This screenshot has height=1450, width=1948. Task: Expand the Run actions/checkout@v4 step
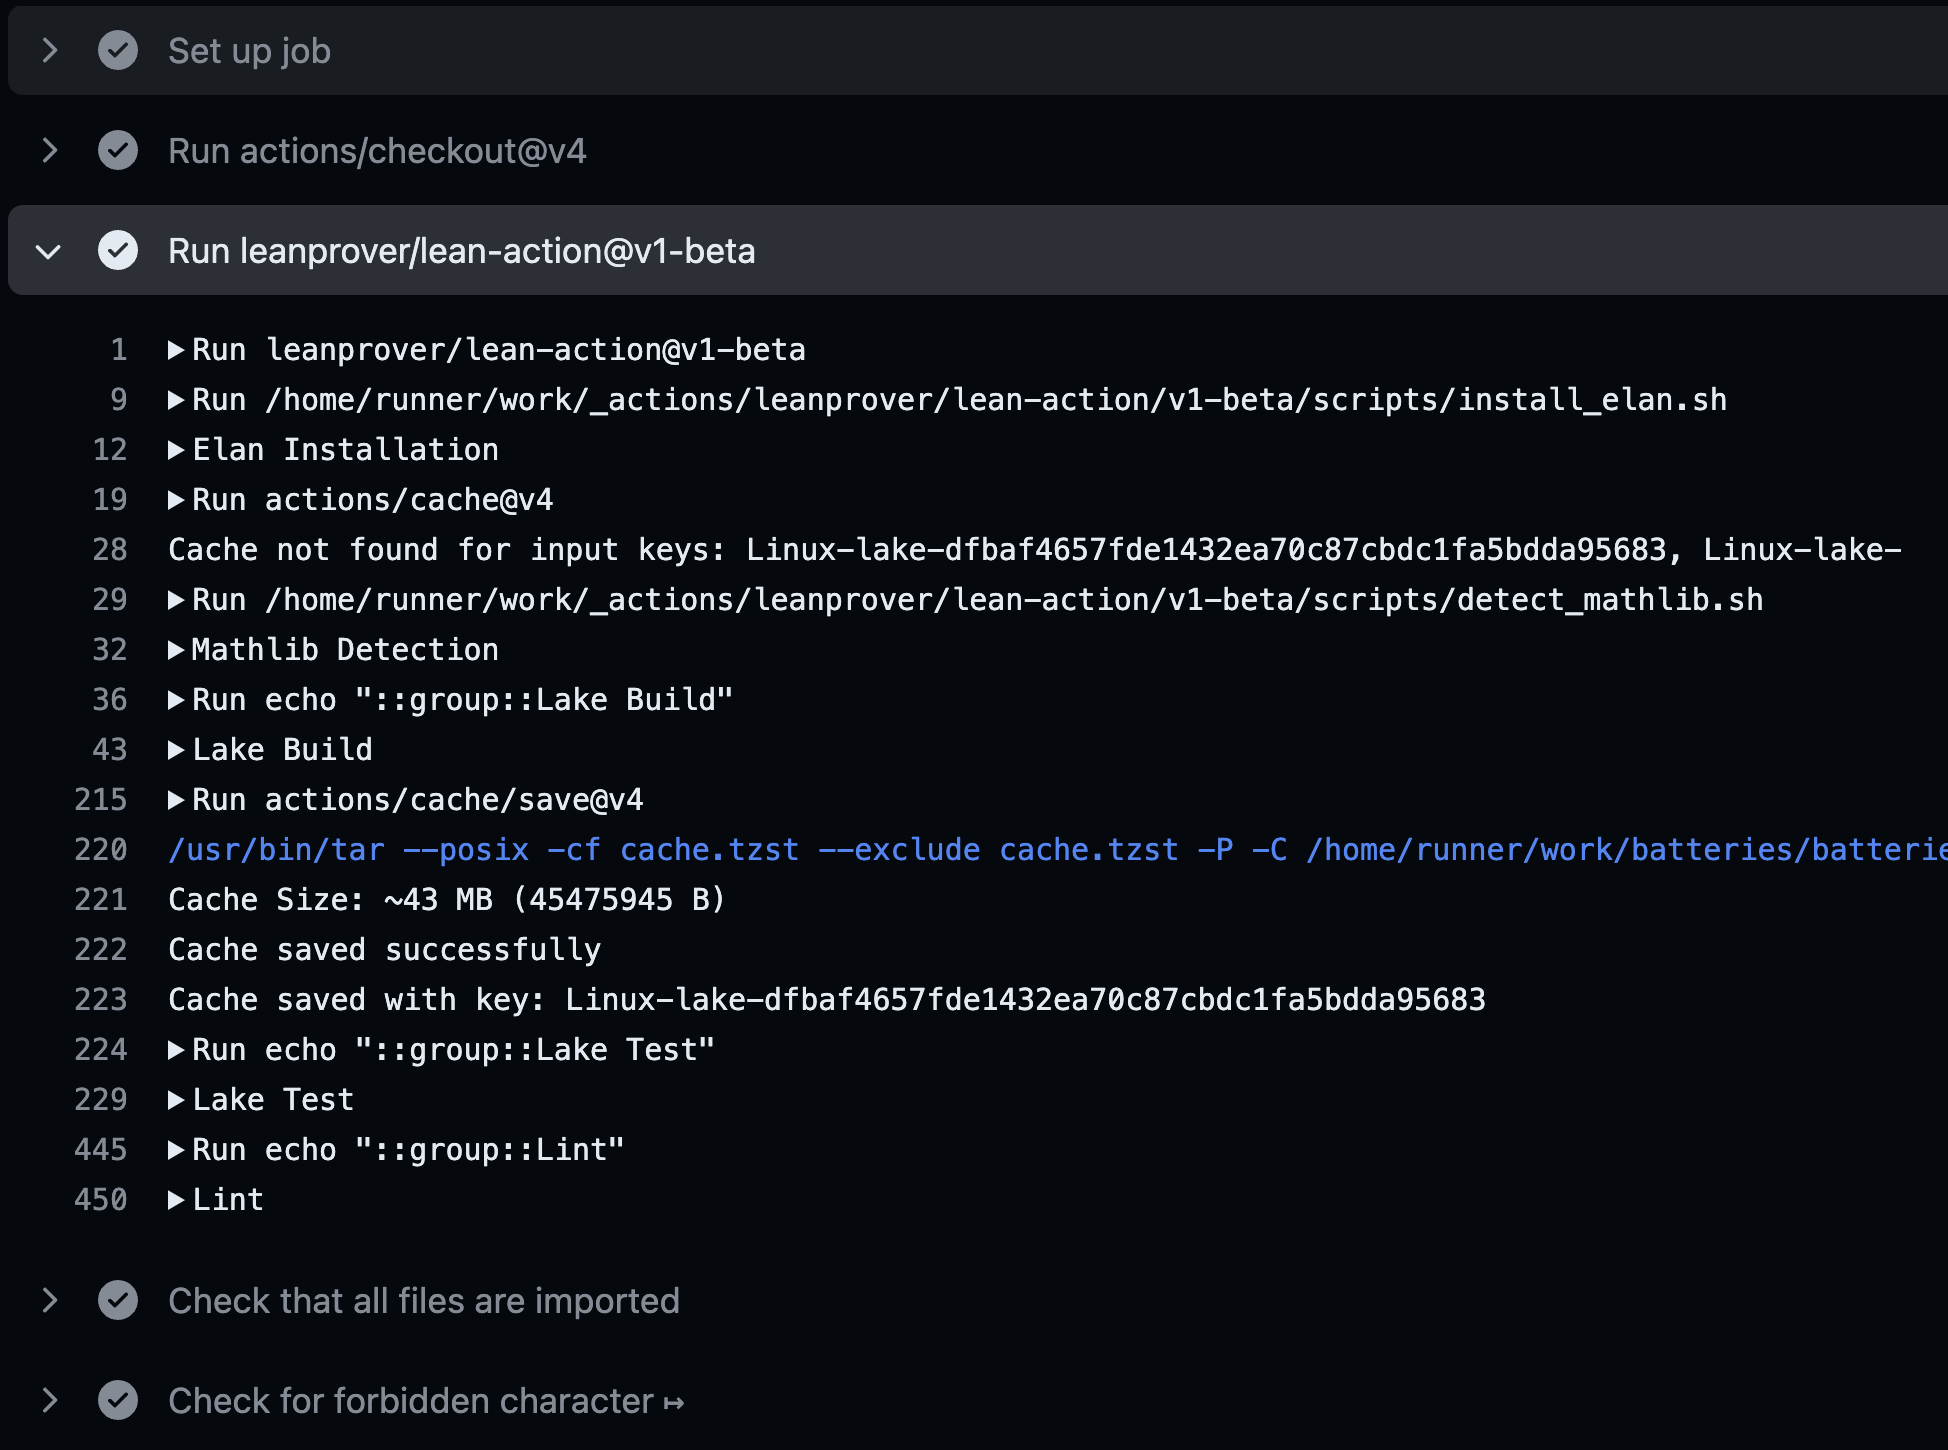[x=49, y=150]
